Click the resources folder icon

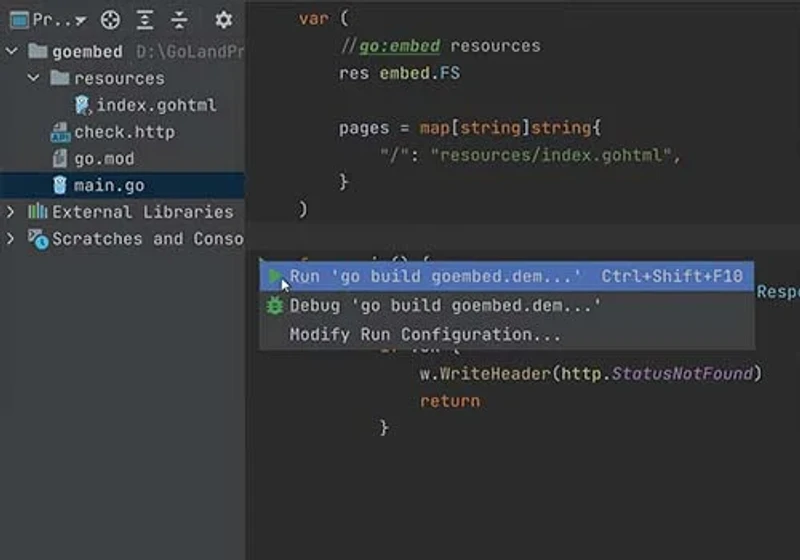click(60, 78)
